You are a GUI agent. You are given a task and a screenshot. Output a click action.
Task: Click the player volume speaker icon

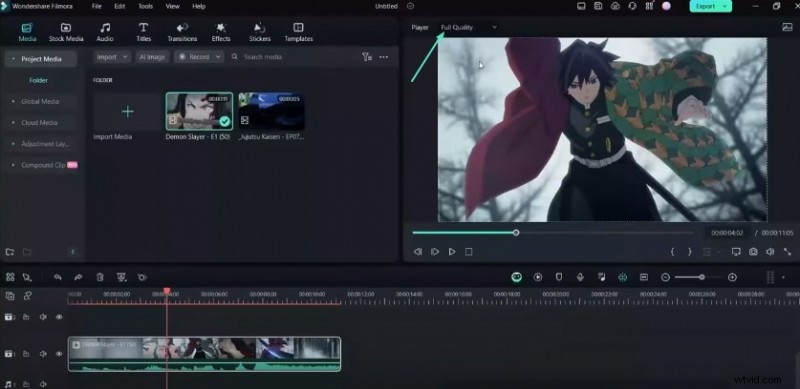[x=770, y=252]
